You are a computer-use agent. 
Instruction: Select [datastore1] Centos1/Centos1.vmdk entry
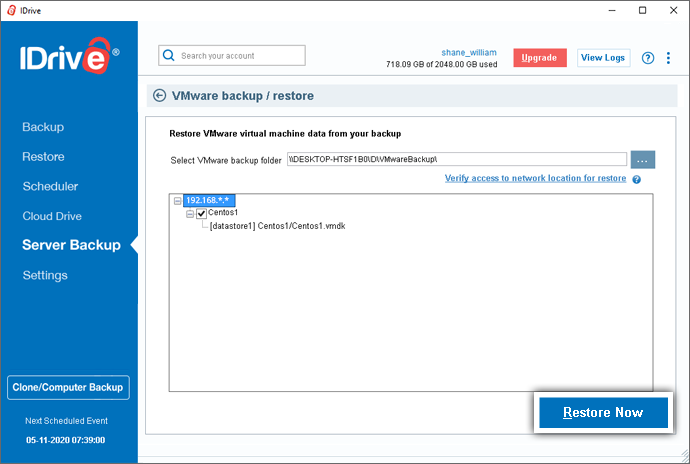point(278,226)
